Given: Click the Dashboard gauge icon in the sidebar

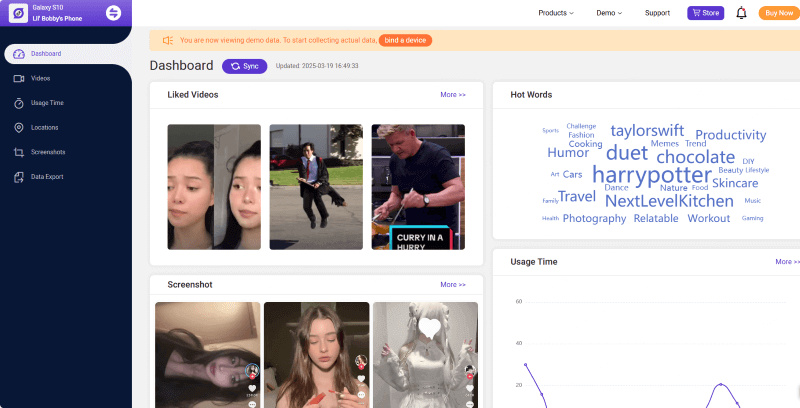Looking at the screenshot, I should (x=19, y=54).
